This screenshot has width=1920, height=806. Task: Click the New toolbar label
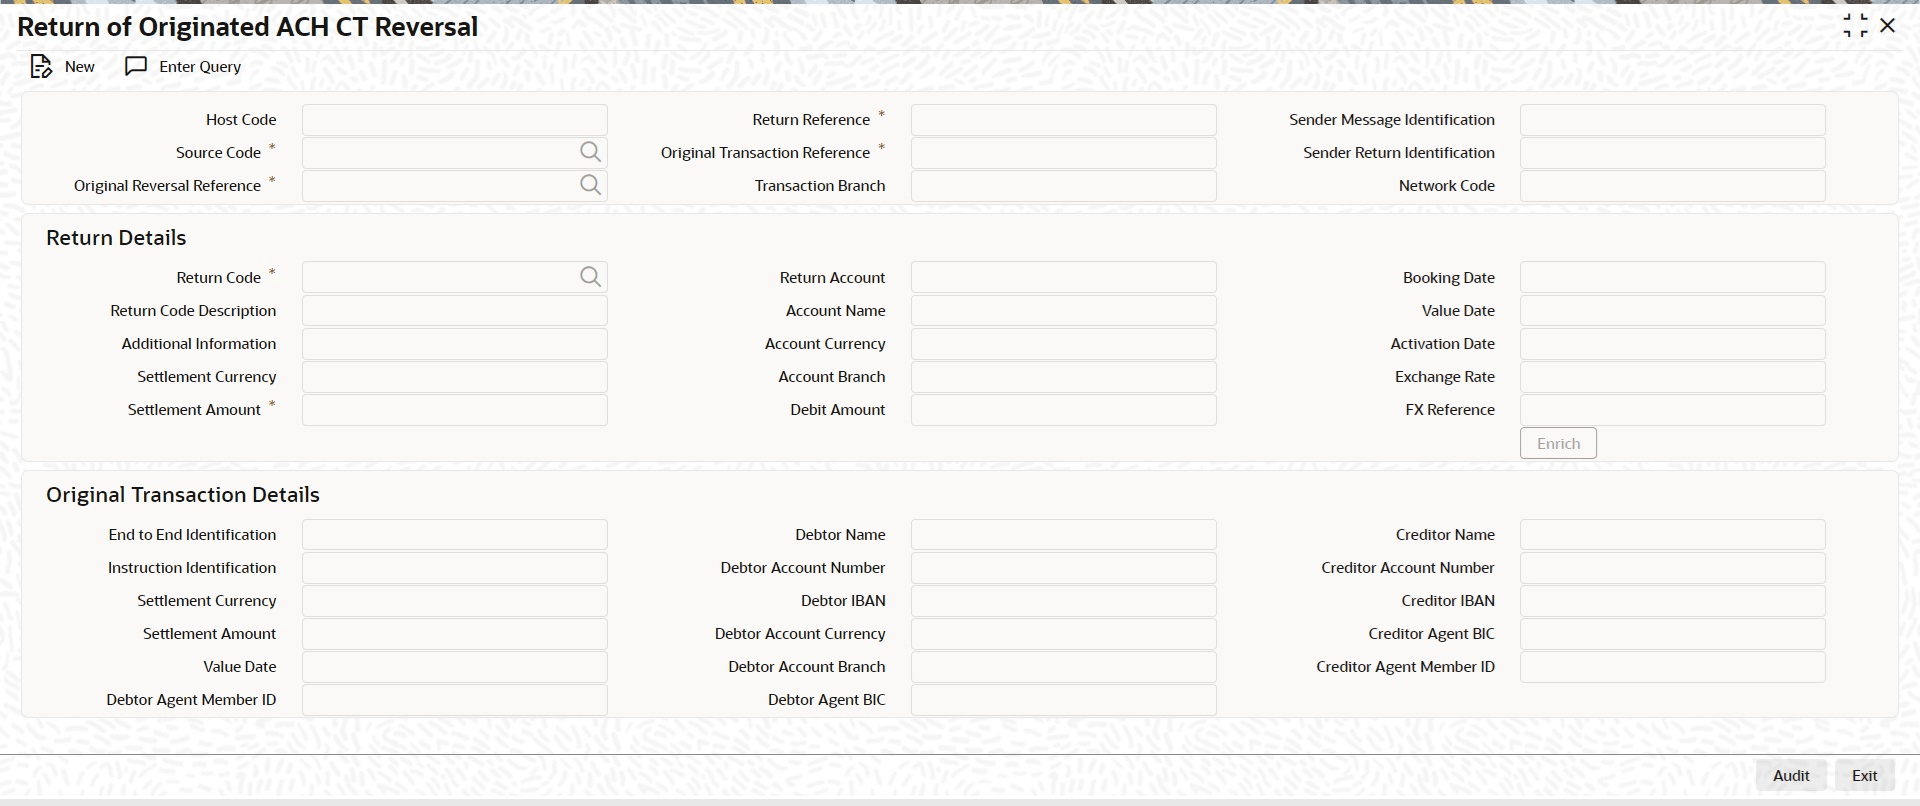[x=80, y=67]
